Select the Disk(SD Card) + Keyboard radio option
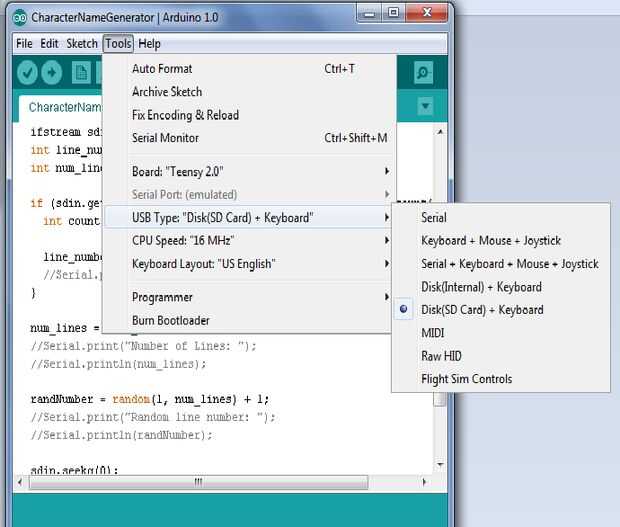 point(501,310)
